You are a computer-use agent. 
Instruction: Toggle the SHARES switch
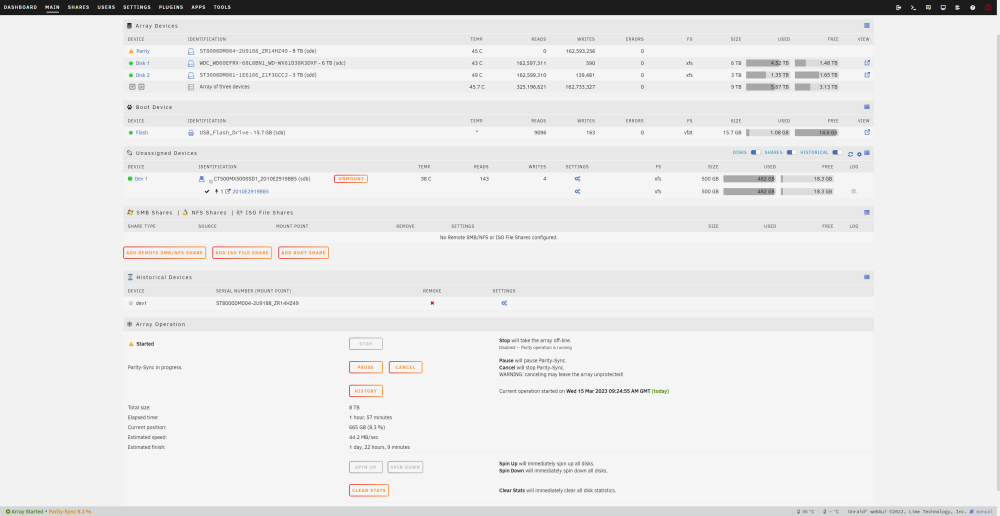coord(791,152)
